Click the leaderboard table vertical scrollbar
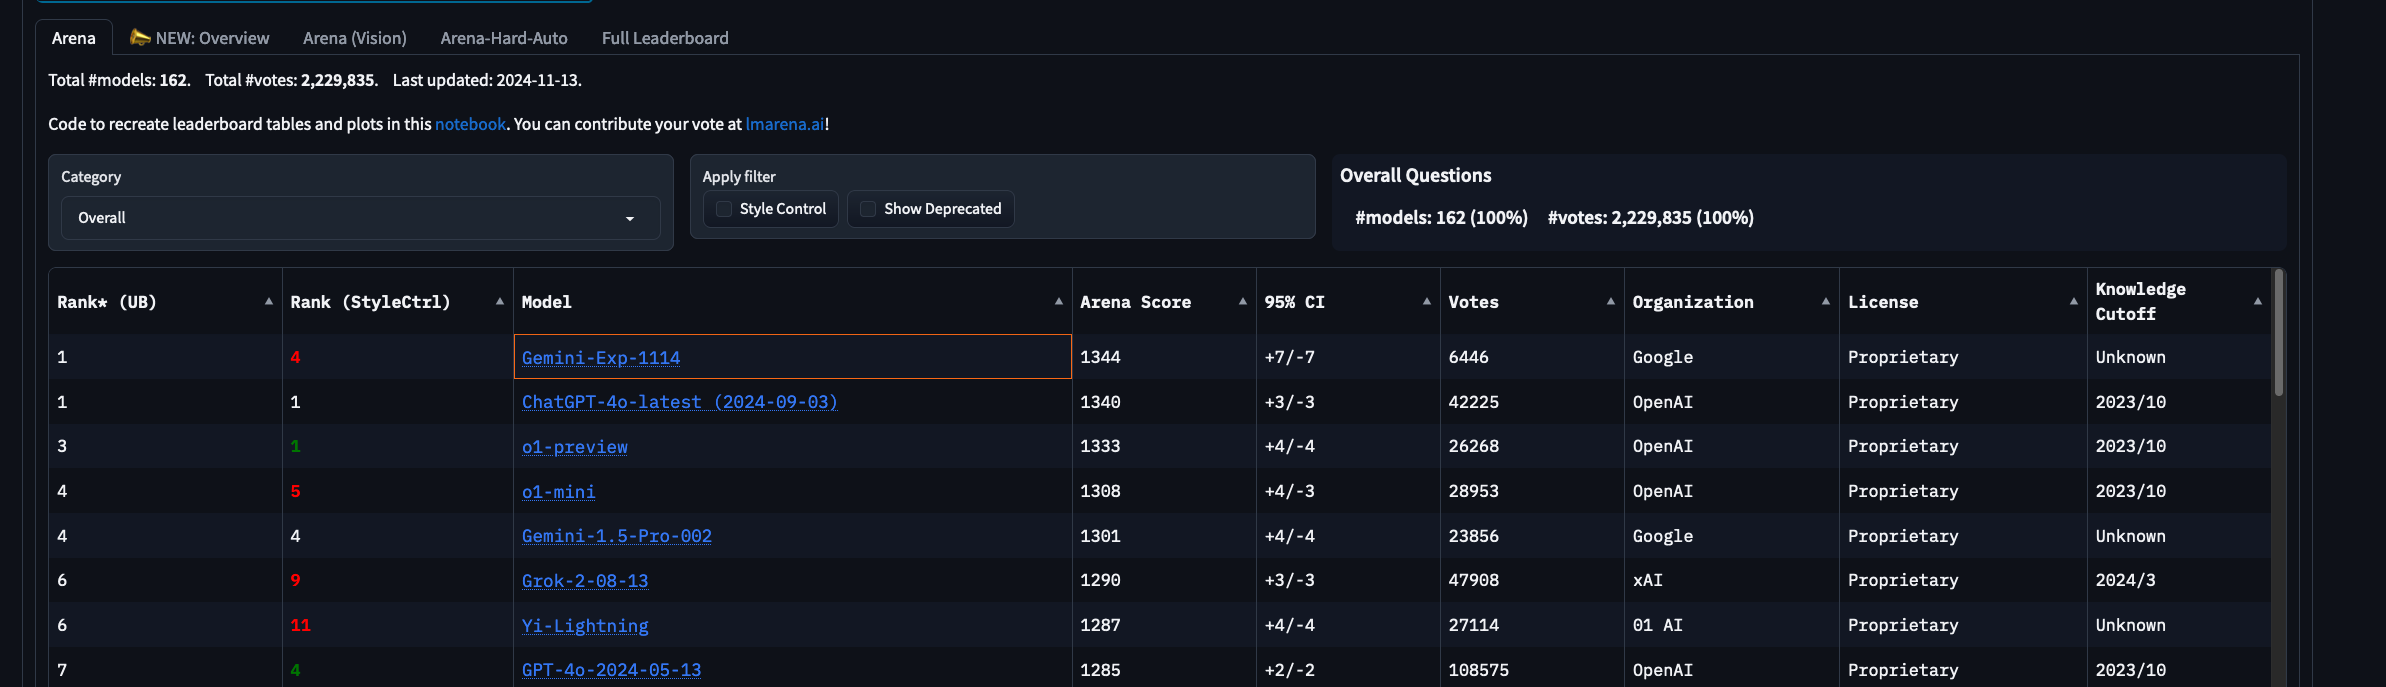The width and height of the screenshot is (2386, 687). (x=2278, y=333)
